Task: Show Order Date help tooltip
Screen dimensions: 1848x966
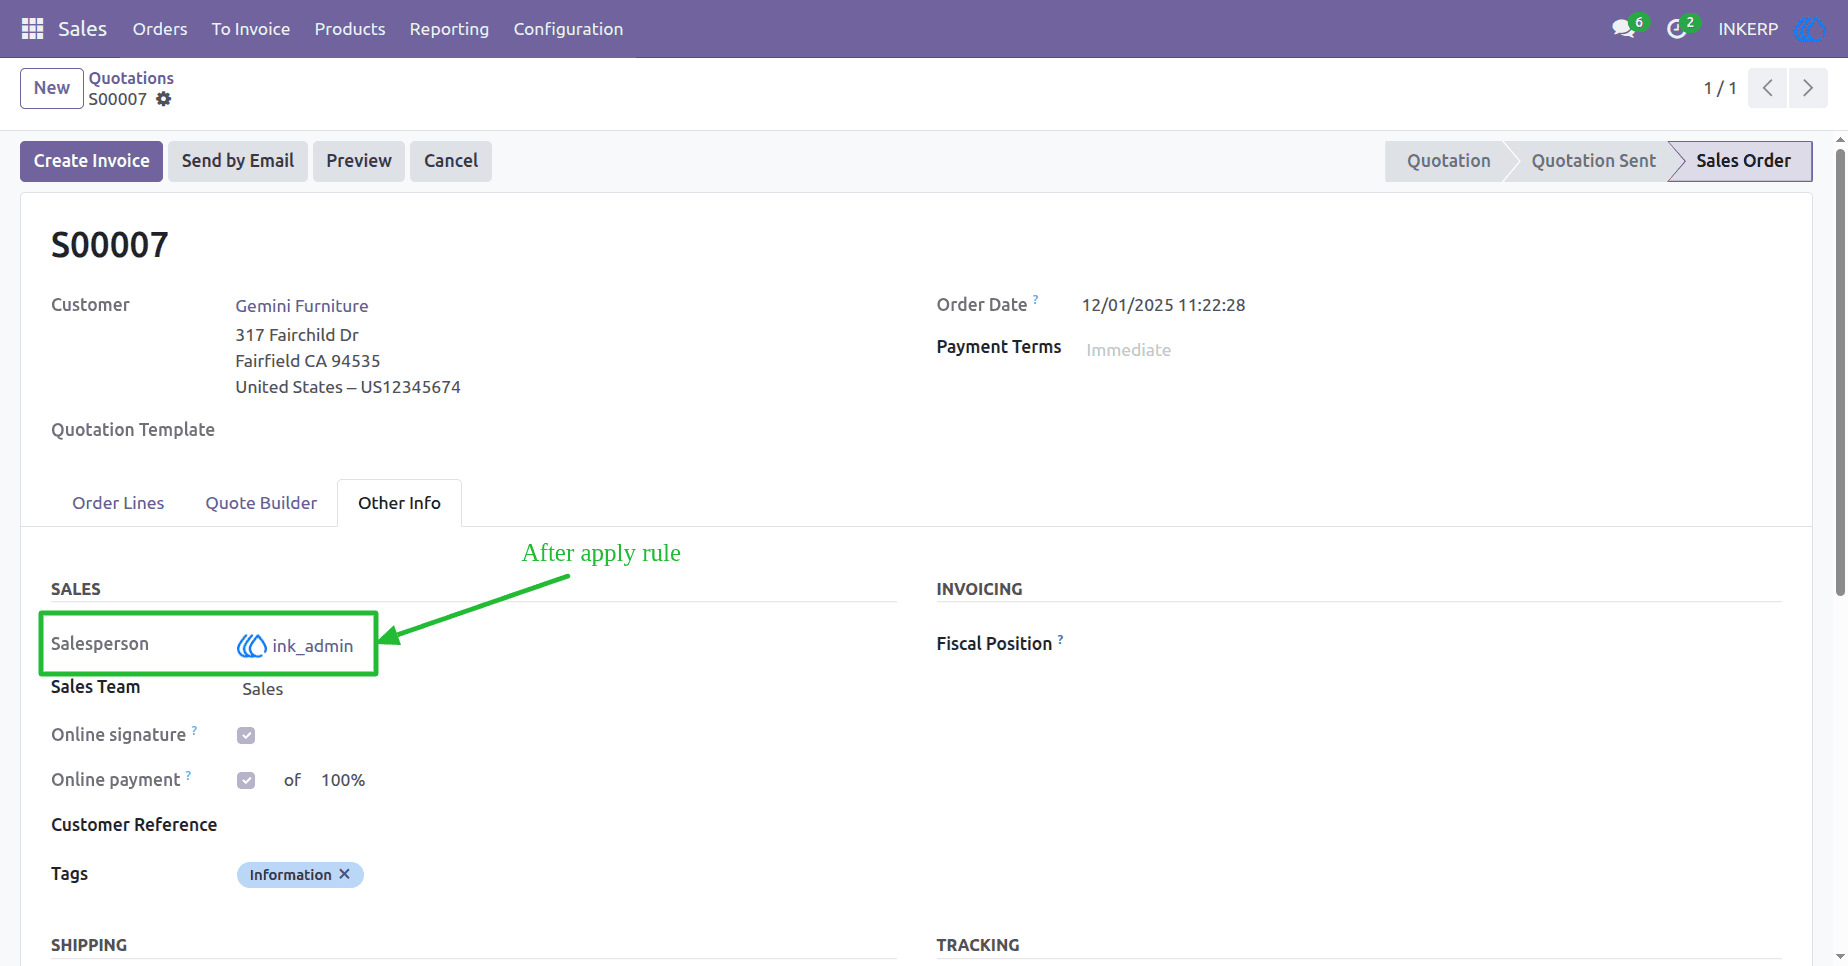Action: click(1036, 298)
